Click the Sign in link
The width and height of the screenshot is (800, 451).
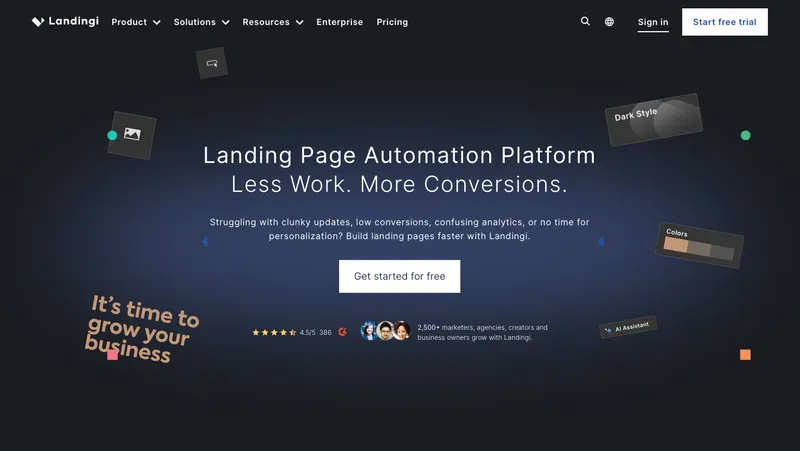653,22
